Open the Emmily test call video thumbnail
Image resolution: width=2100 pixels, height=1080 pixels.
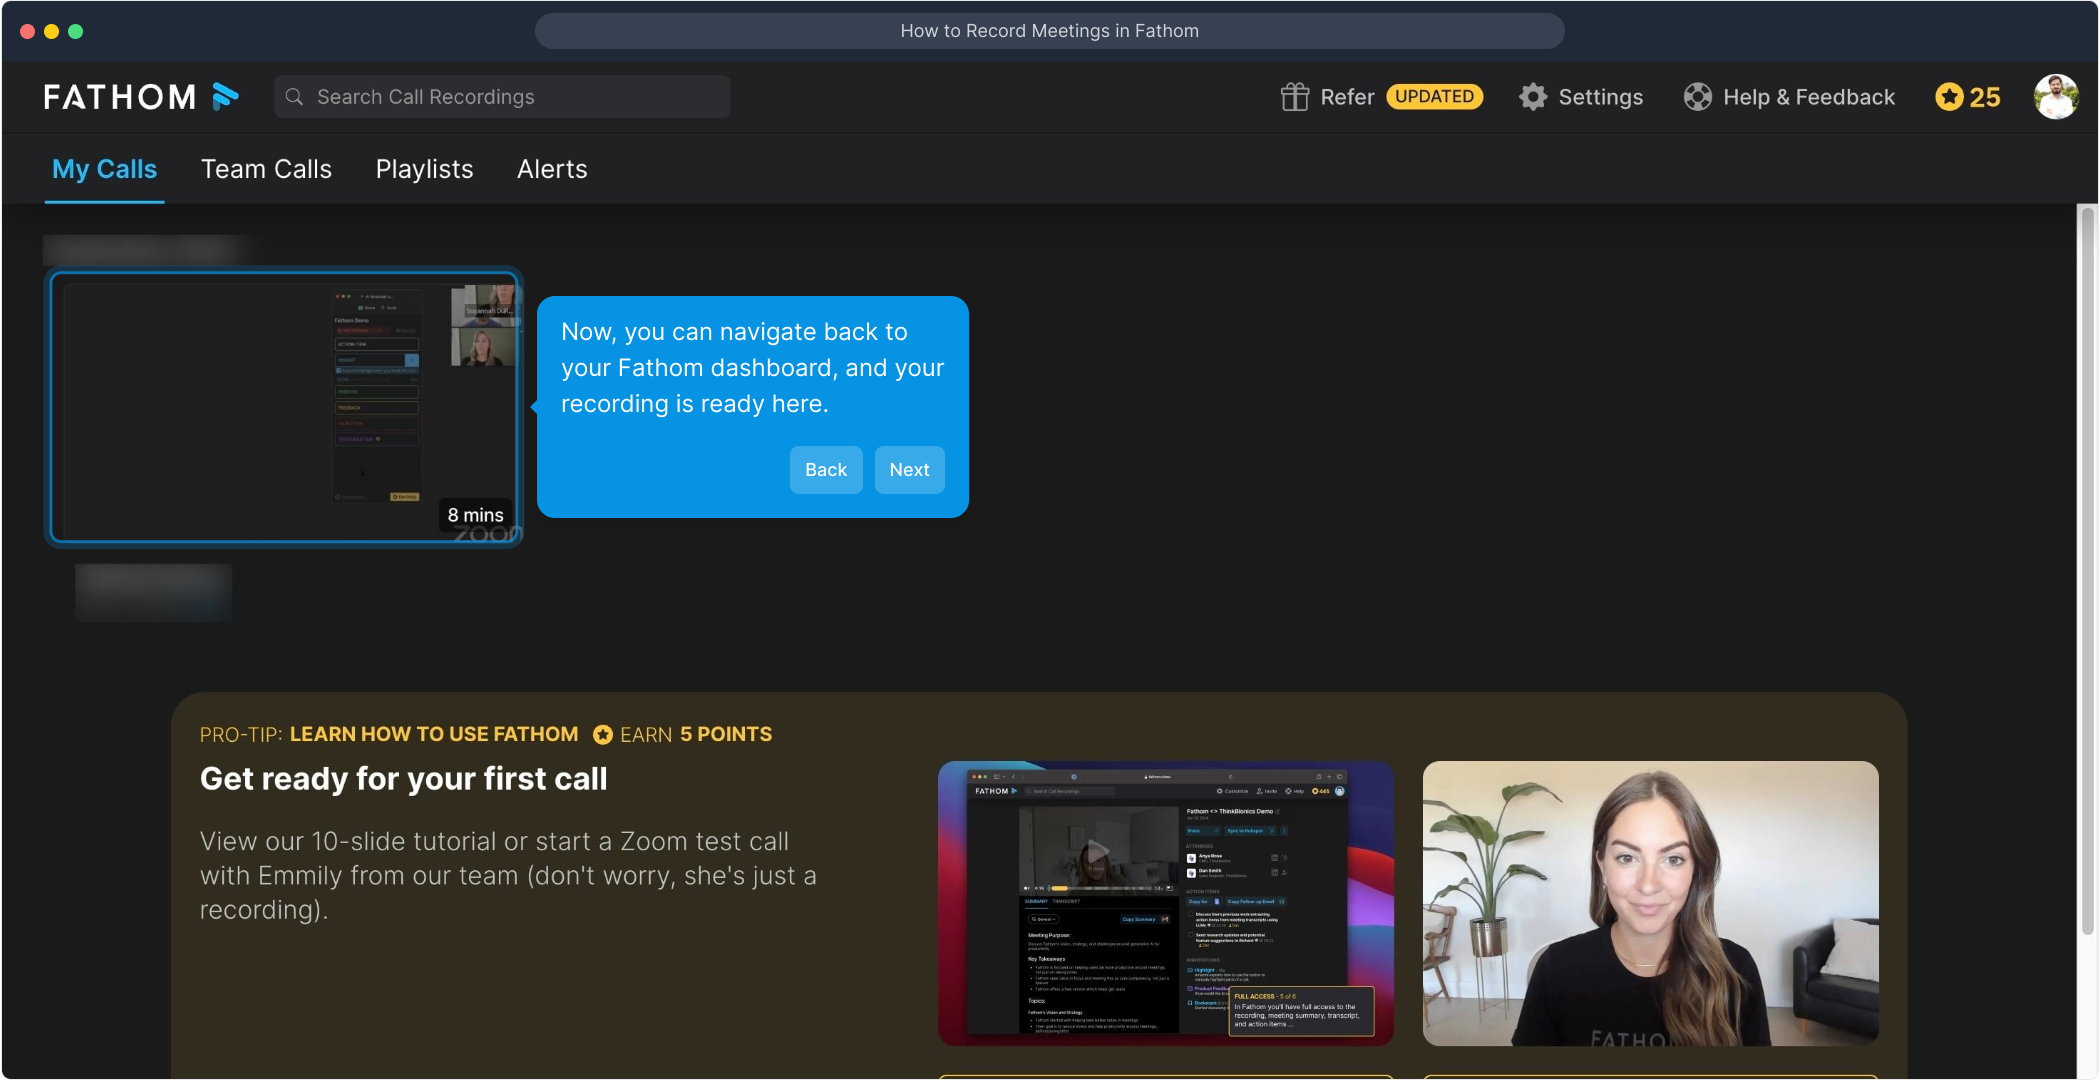pyautogui.click(x=1650, y=903)
